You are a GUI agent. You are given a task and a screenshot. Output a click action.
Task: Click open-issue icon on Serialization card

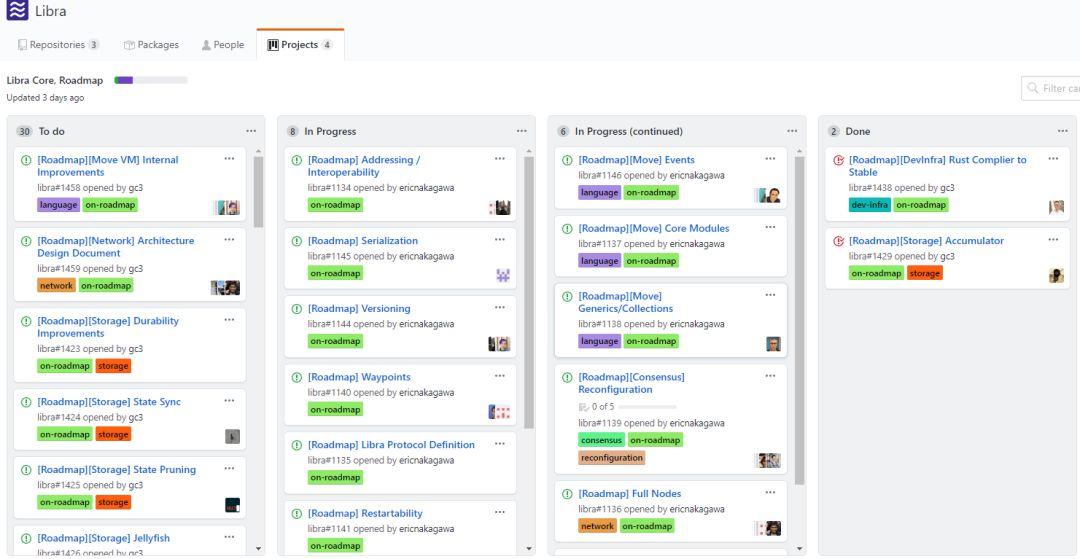tap(297, 241)
